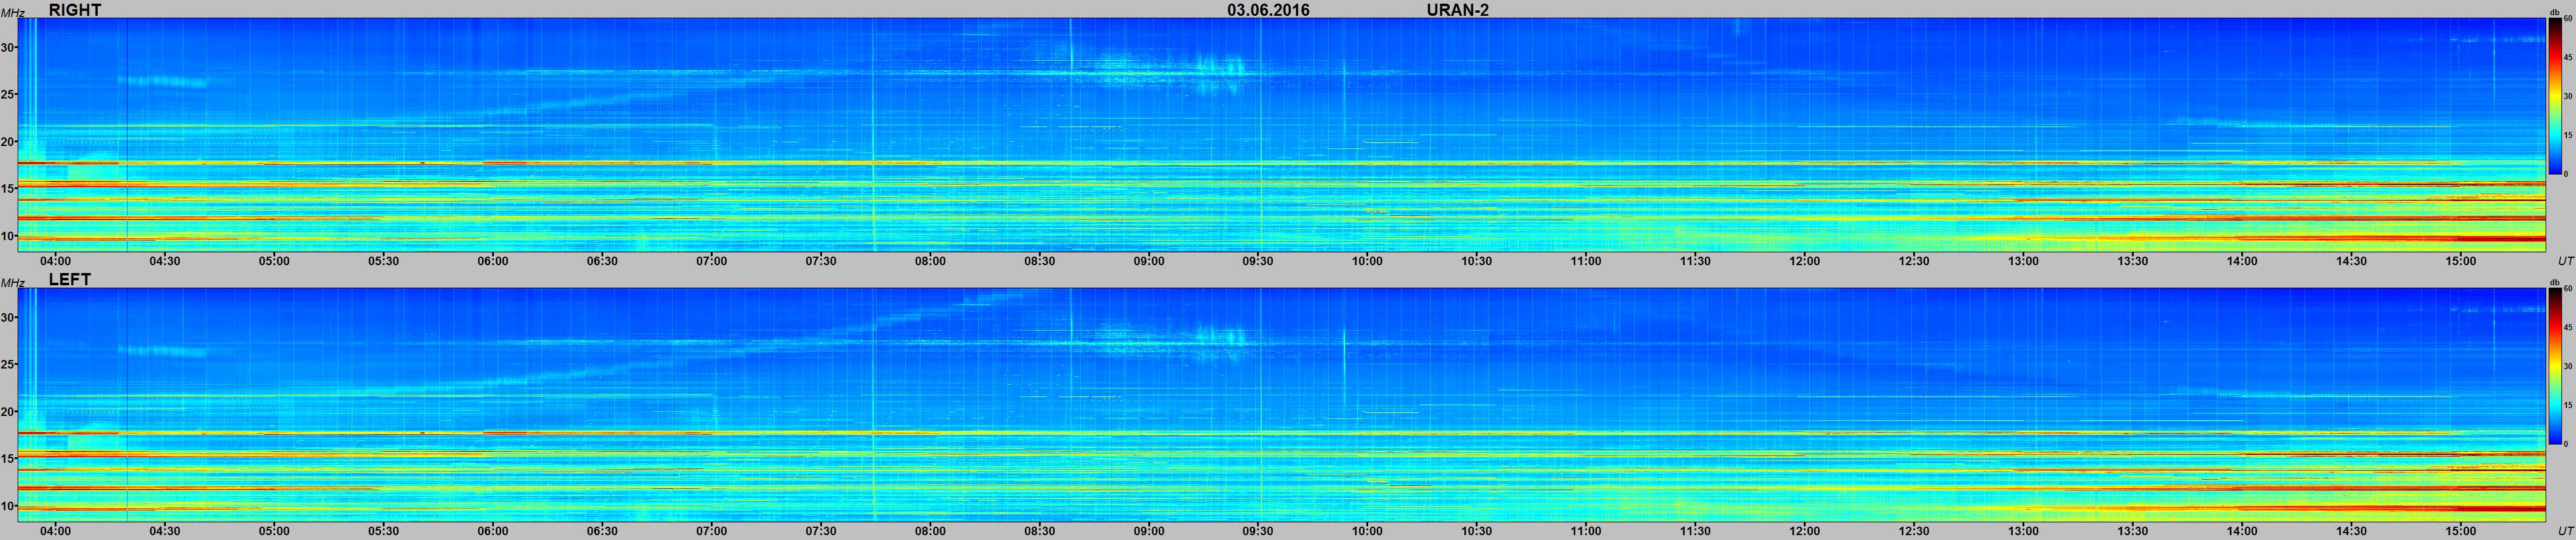Click the 08:00 tick under LEFT panel

coord(930,531)
